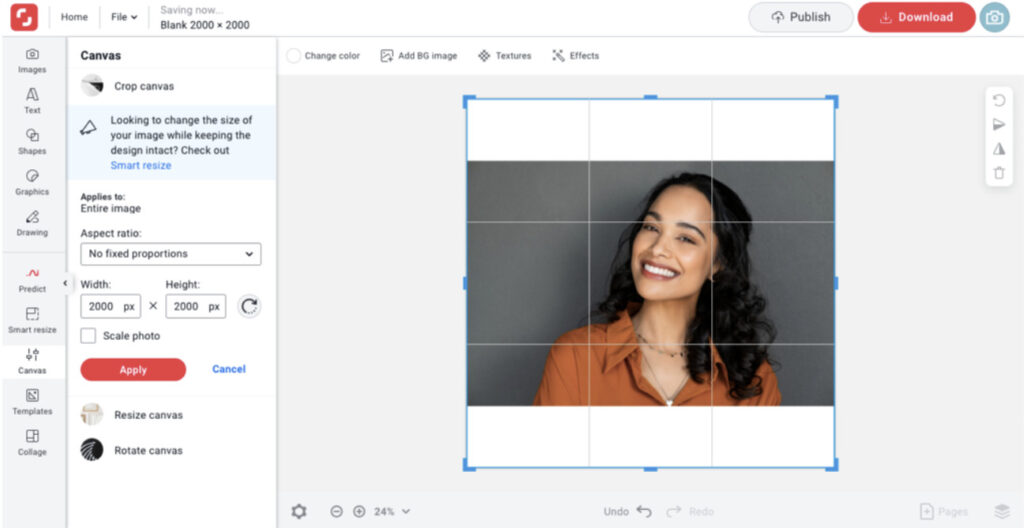The image size is (1024, 528).
Task: Click the rotate dimensions icon beside Height
Action: [x=249, y=307]
